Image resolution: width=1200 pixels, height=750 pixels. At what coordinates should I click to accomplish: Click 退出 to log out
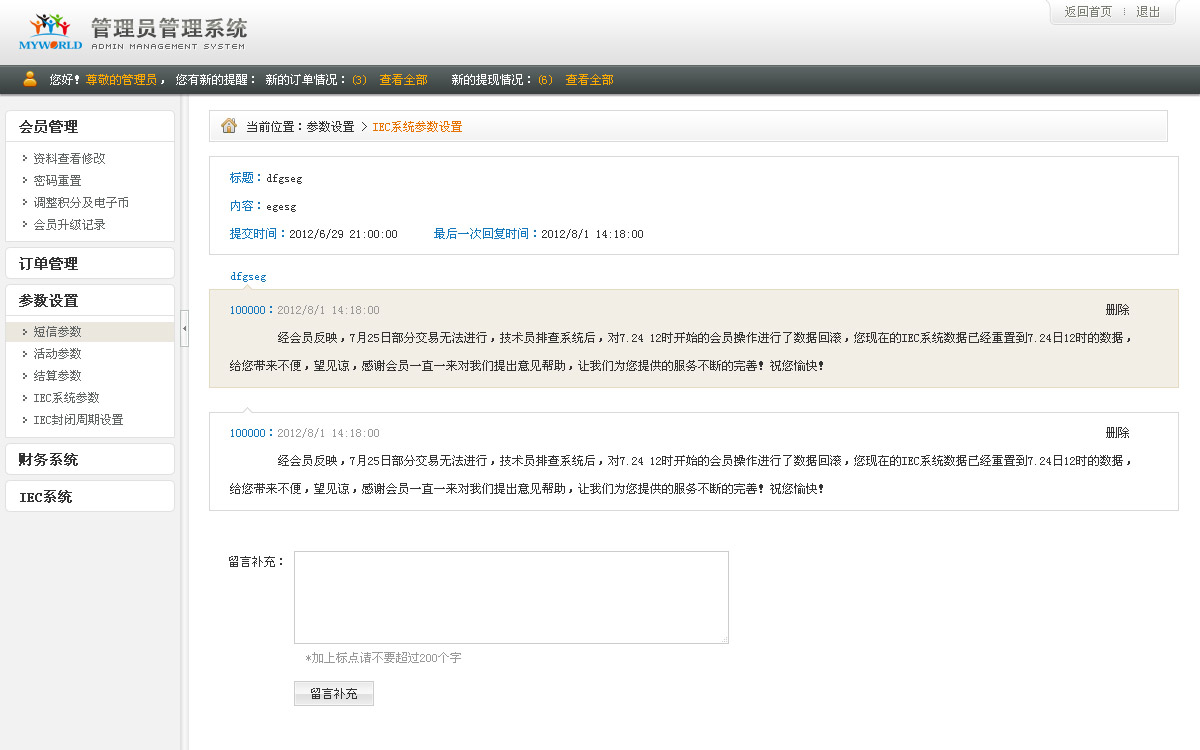1148,12
